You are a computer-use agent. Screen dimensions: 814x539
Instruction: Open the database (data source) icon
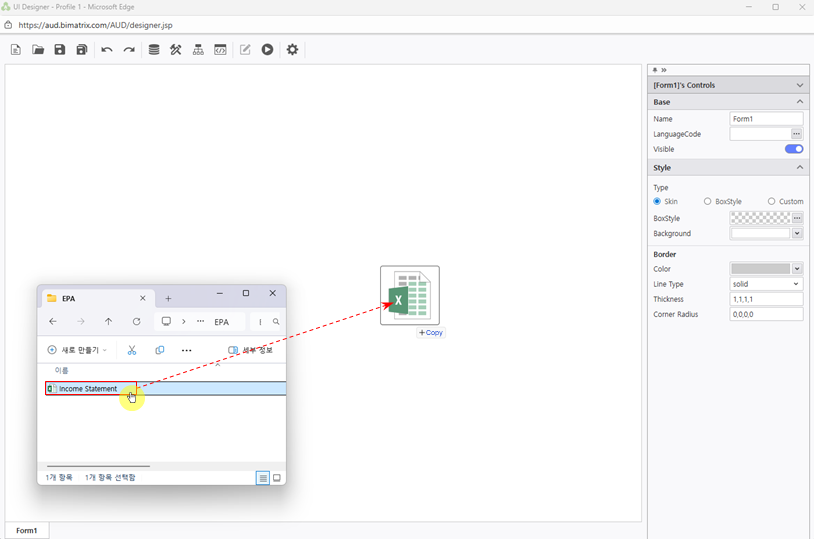click(x=154, y=50)
